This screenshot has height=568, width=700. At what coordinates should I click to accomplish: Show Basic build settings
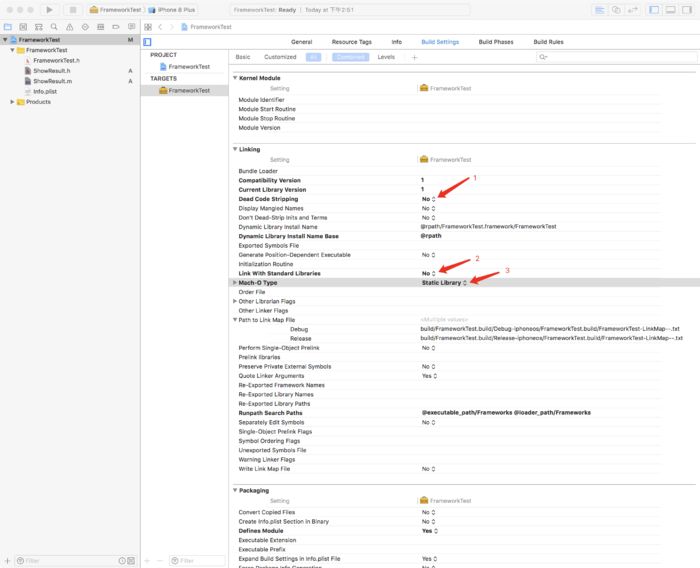click(243, 57)
